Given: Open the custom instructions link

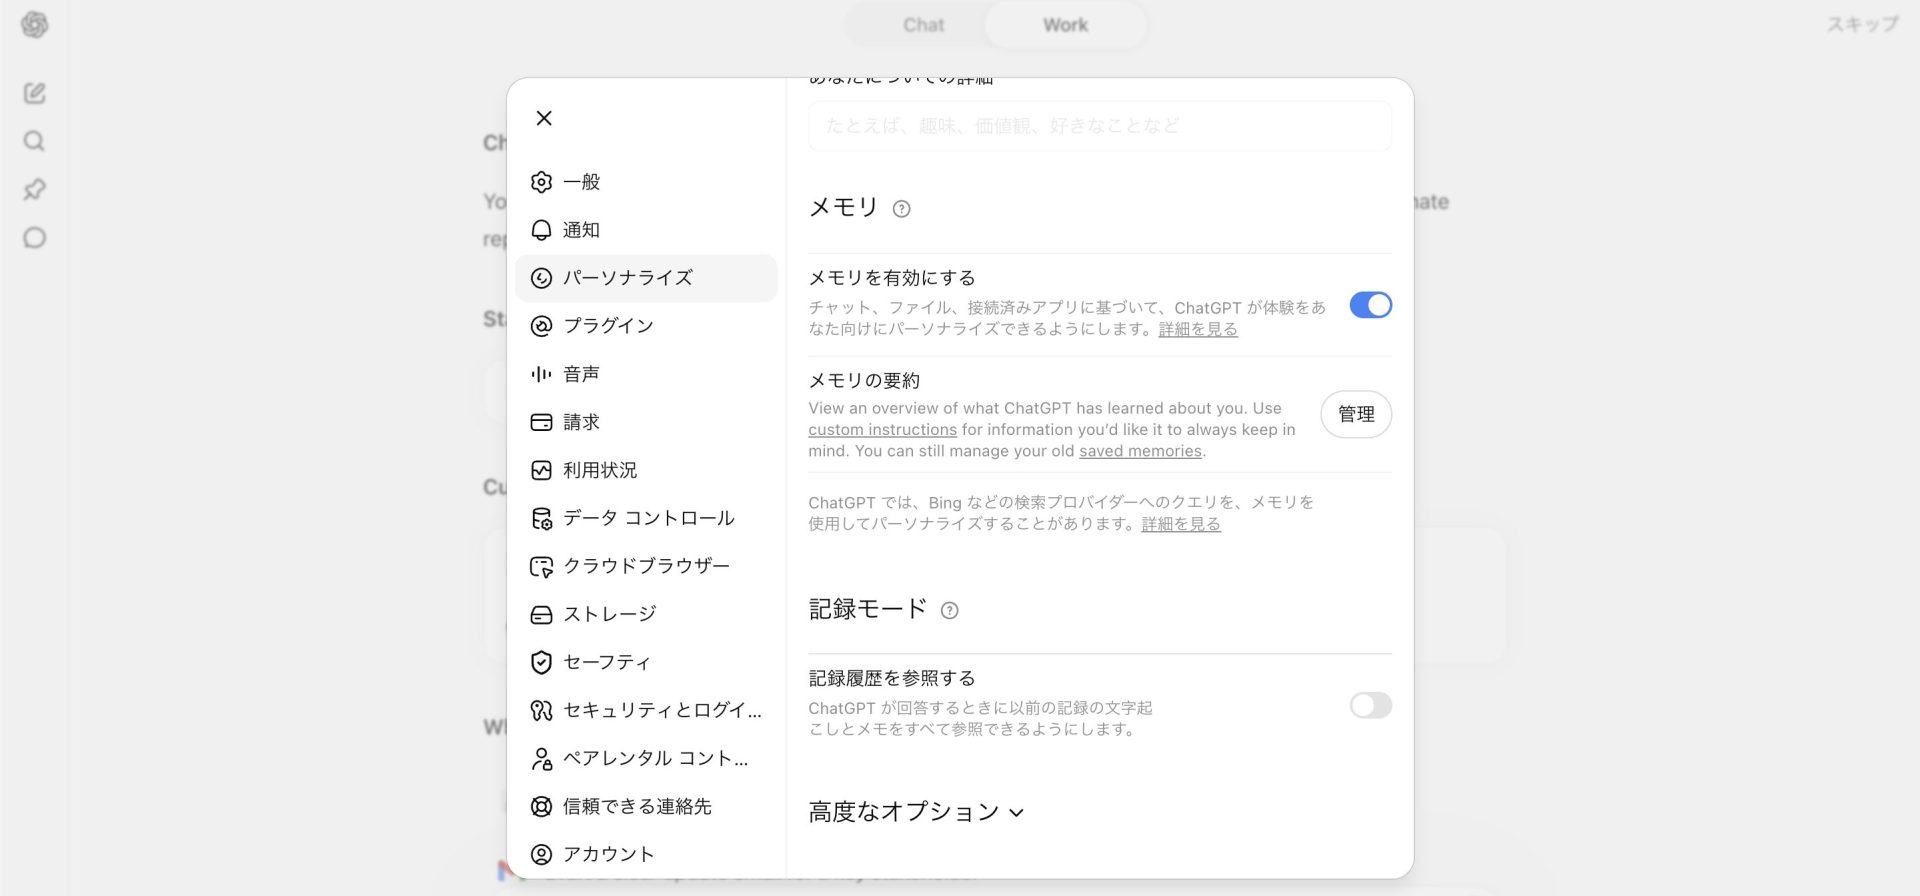Looking at the screenshot, I should tap(882, 430).
